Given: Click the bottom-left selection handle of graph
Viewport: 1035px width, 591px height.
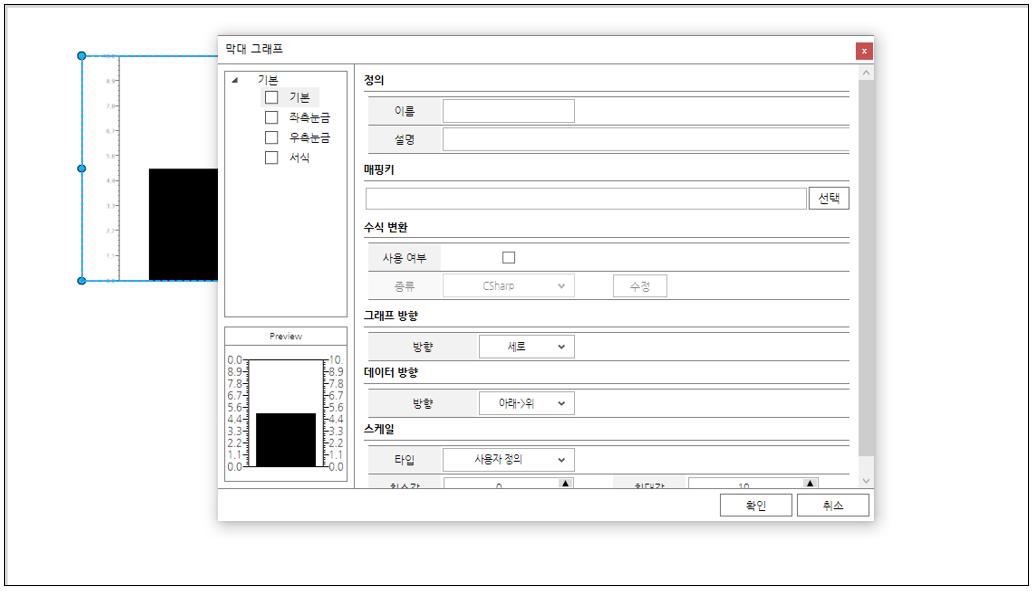Looking at the screenshot, I should (82, 281).
